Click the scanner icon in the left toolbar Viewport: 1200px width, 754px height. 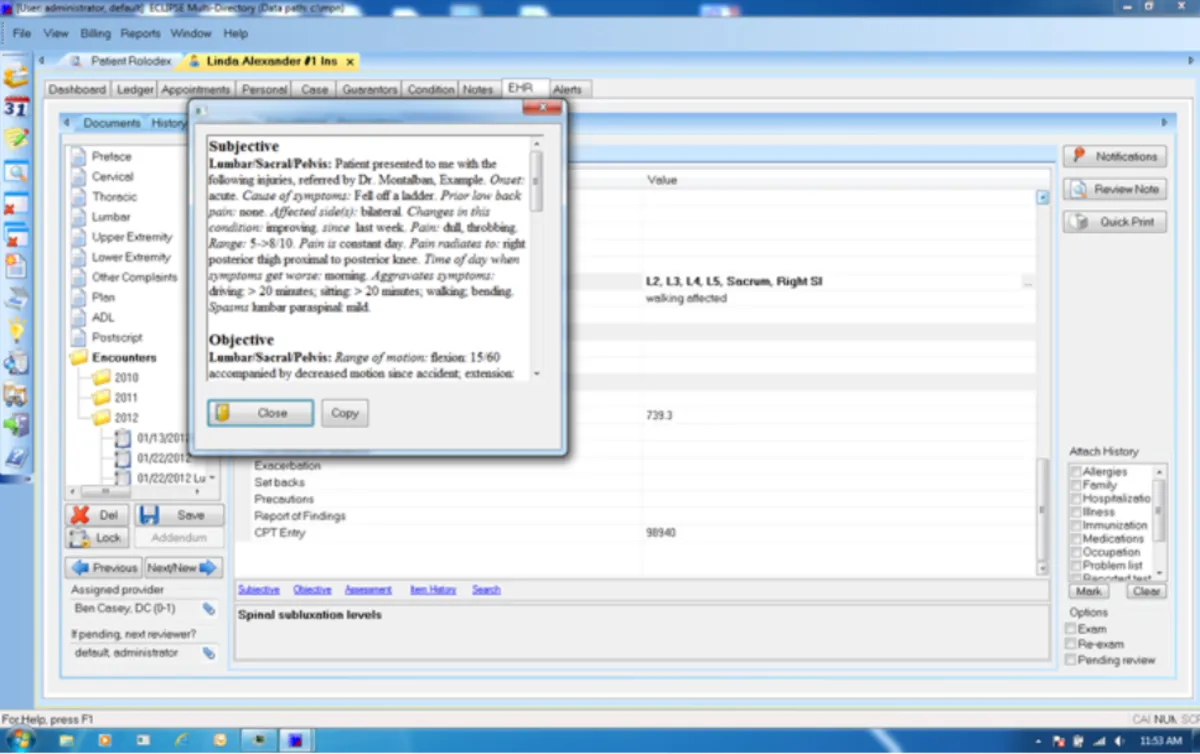click(x=16, y=299)
